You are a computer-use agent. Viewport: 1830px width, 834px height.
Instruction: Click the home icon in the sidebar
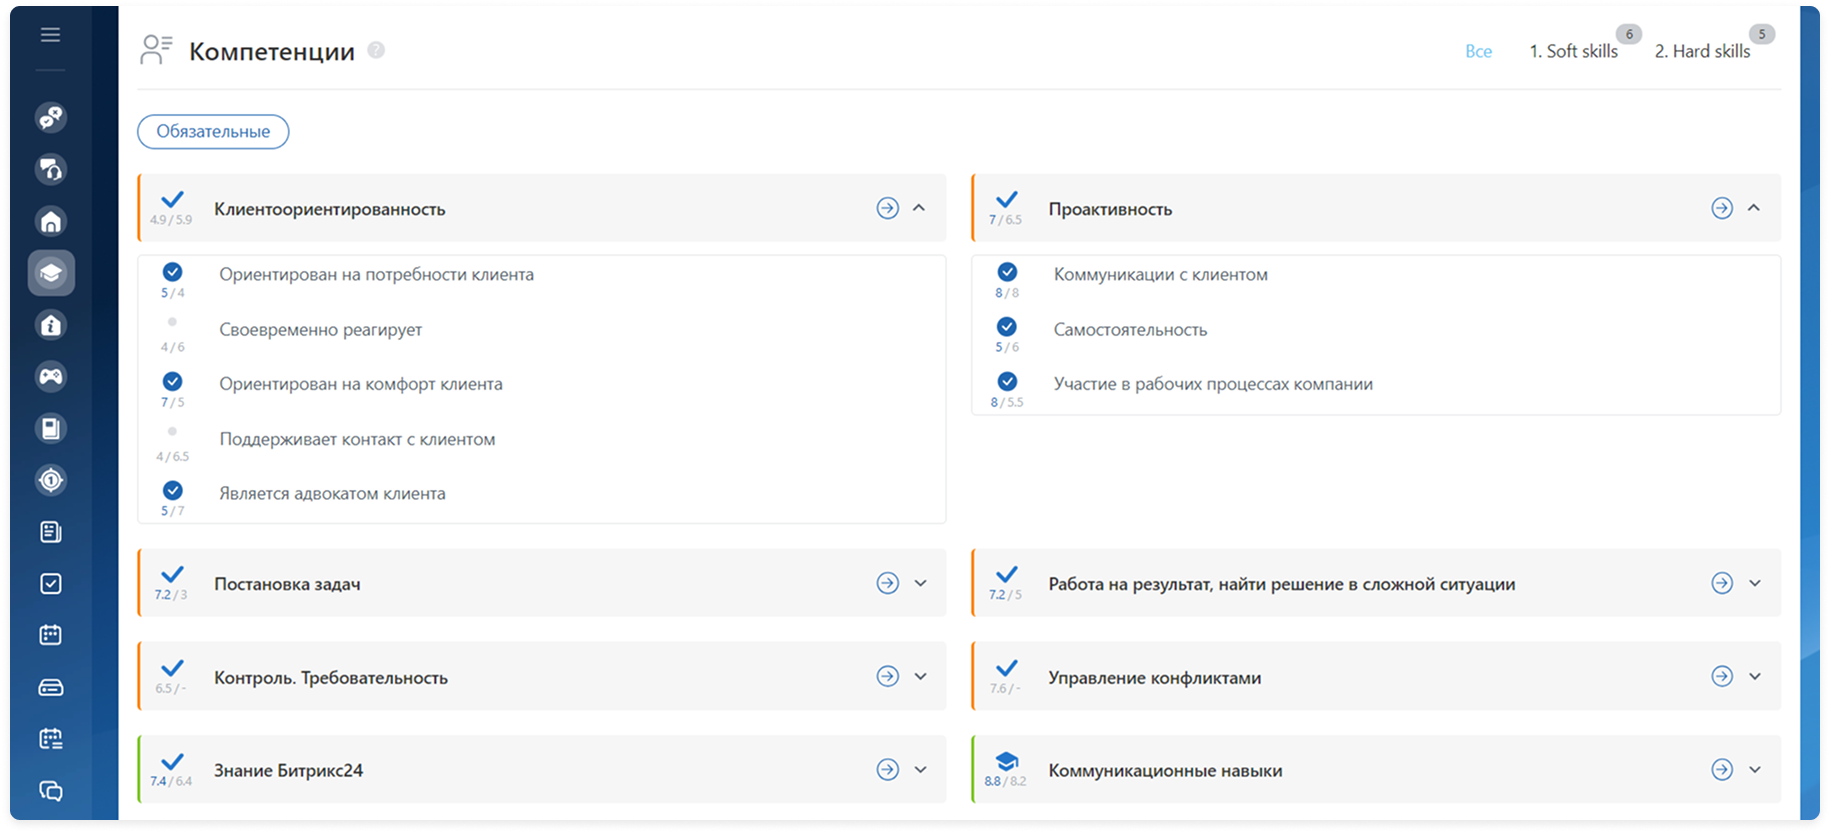pos(51,221)
